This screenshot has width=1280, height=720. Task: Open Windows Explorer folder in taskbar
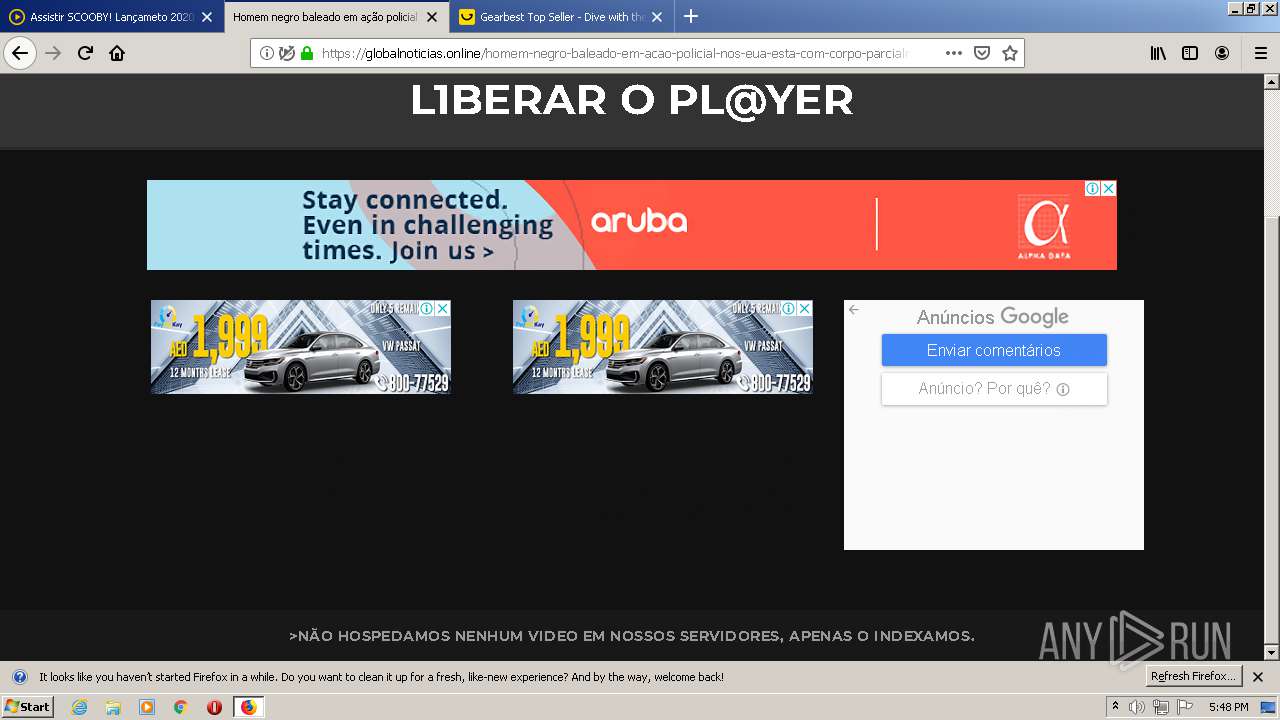point(113,707)
